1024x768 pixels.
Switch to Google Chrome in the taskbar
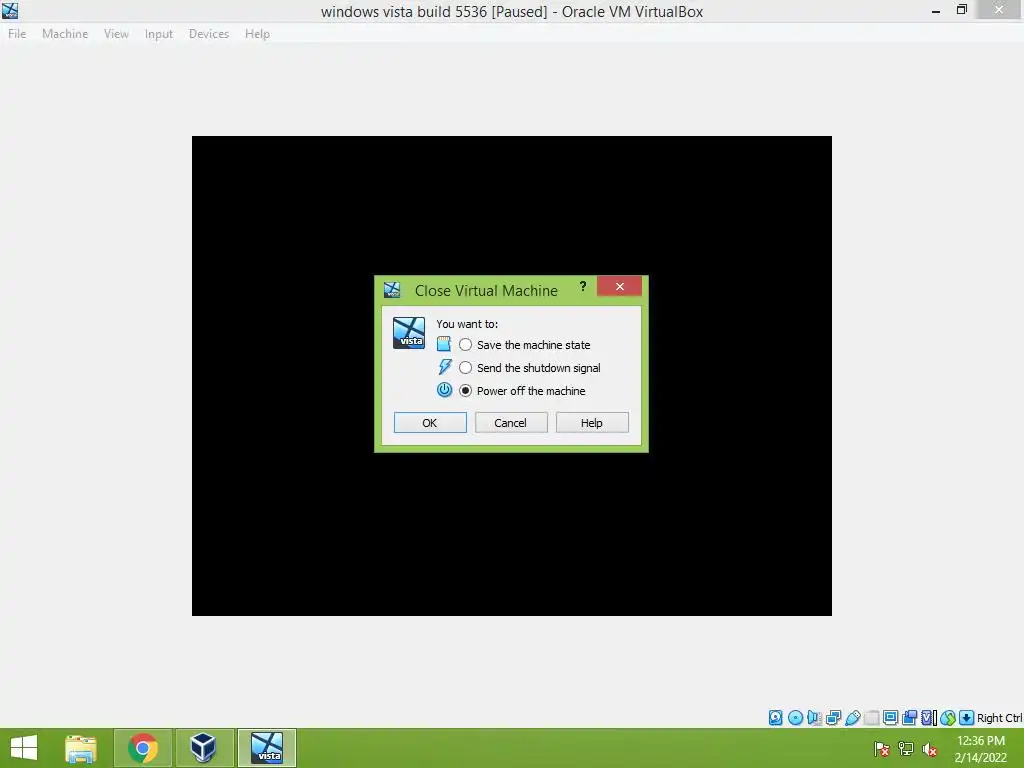[143, 748]
